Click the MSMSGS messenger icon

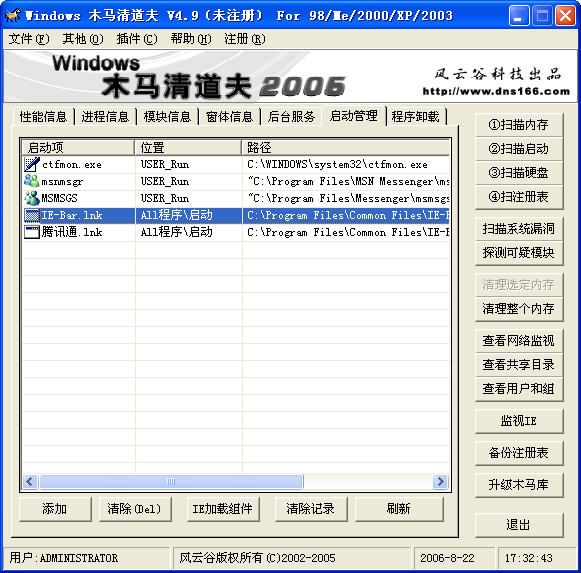point(32,198)
